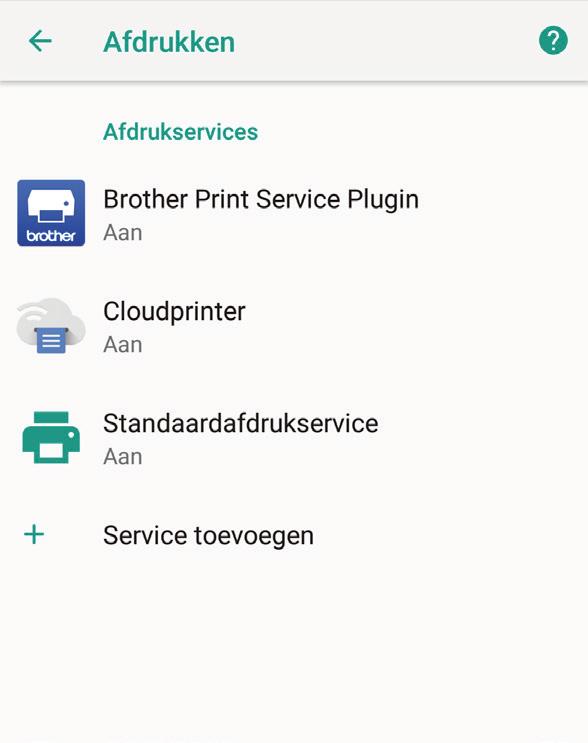
Task: Open the Cloudprinter service entry
Action: [294, 326]
